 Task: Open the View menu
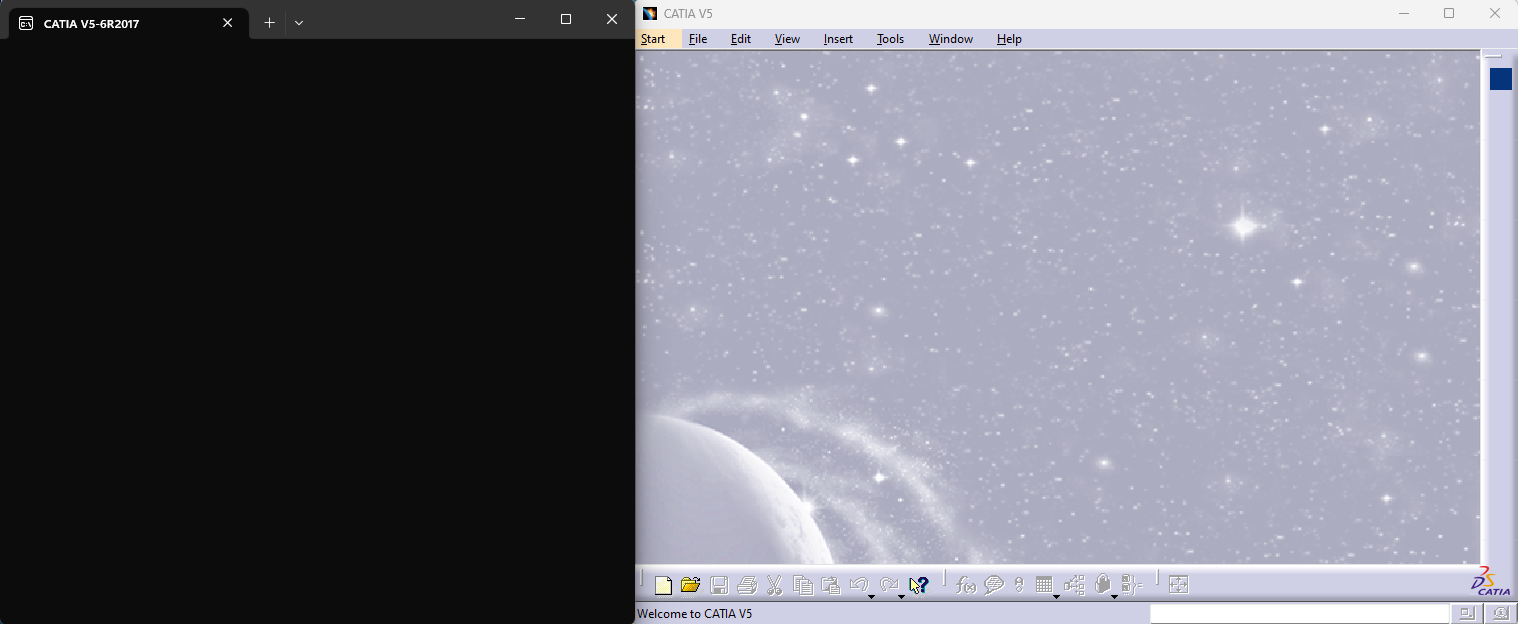click(787, 39)
